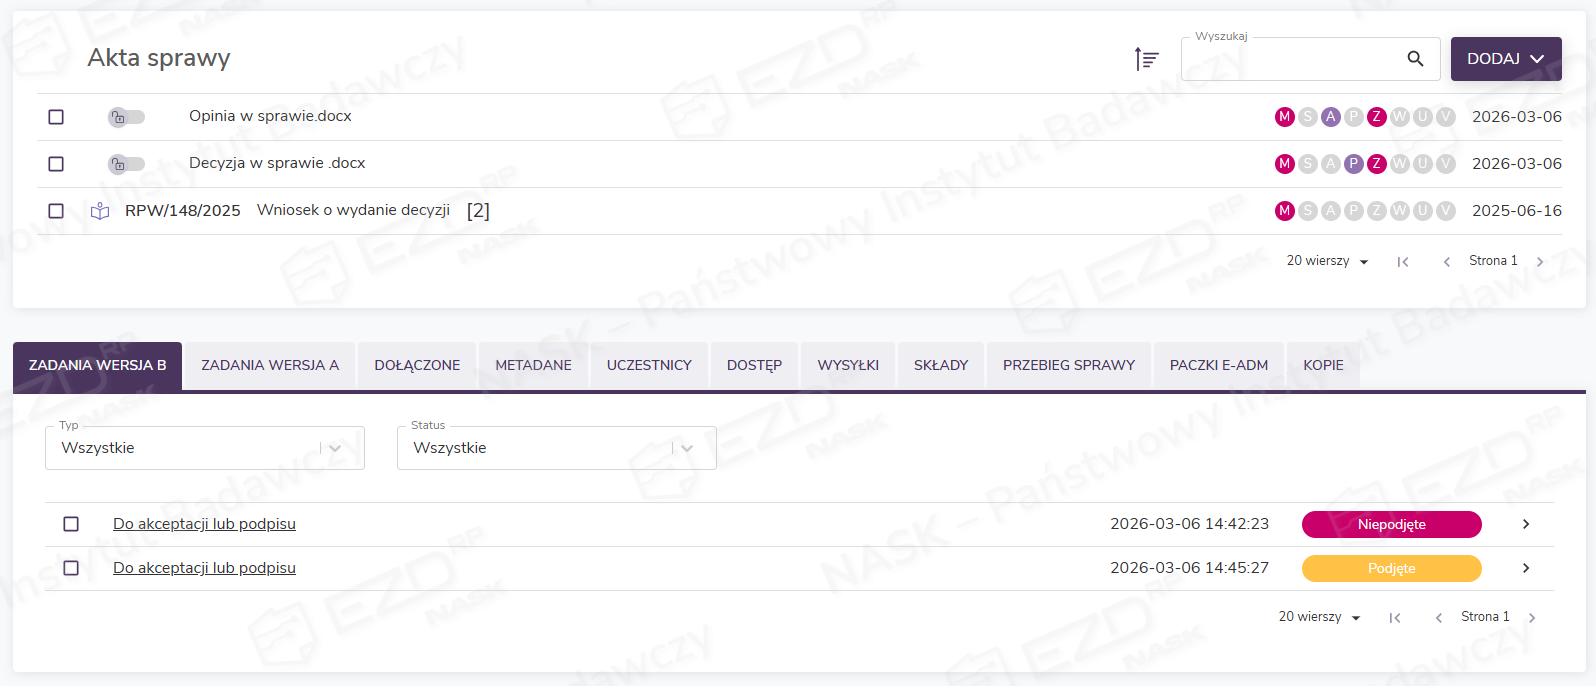Click the red Z badge for Decyzja w sprawie
This screenshot has width=1596, height=686.
(1377, 164)
